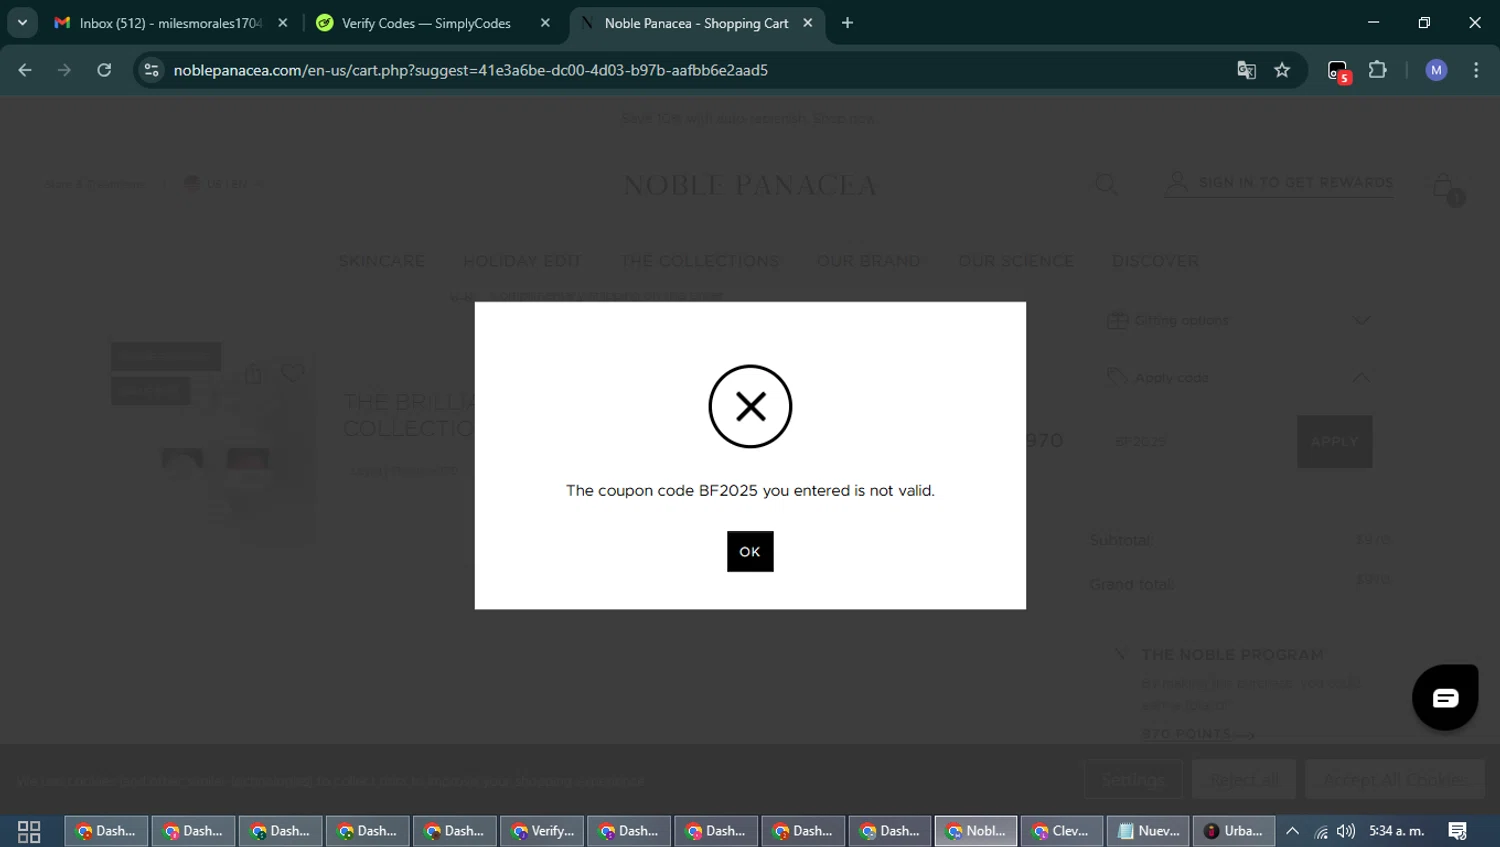Click Accept All Cookies

point(1395,779)
